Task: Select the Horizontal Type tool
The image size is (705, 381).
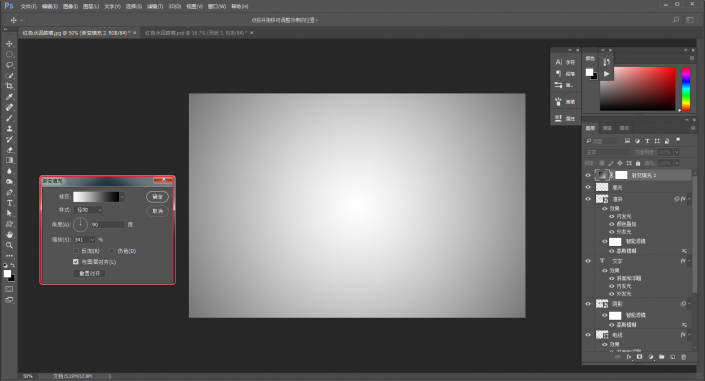Action: 9,203
